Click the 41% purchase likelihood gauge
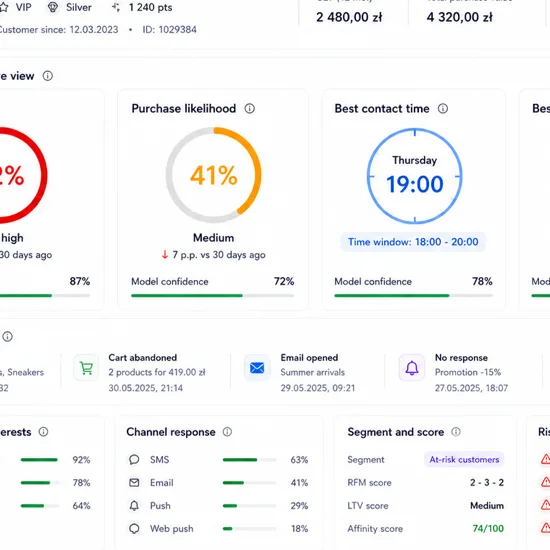The height and width of the screenshot is (550, 550). (214, 175)
